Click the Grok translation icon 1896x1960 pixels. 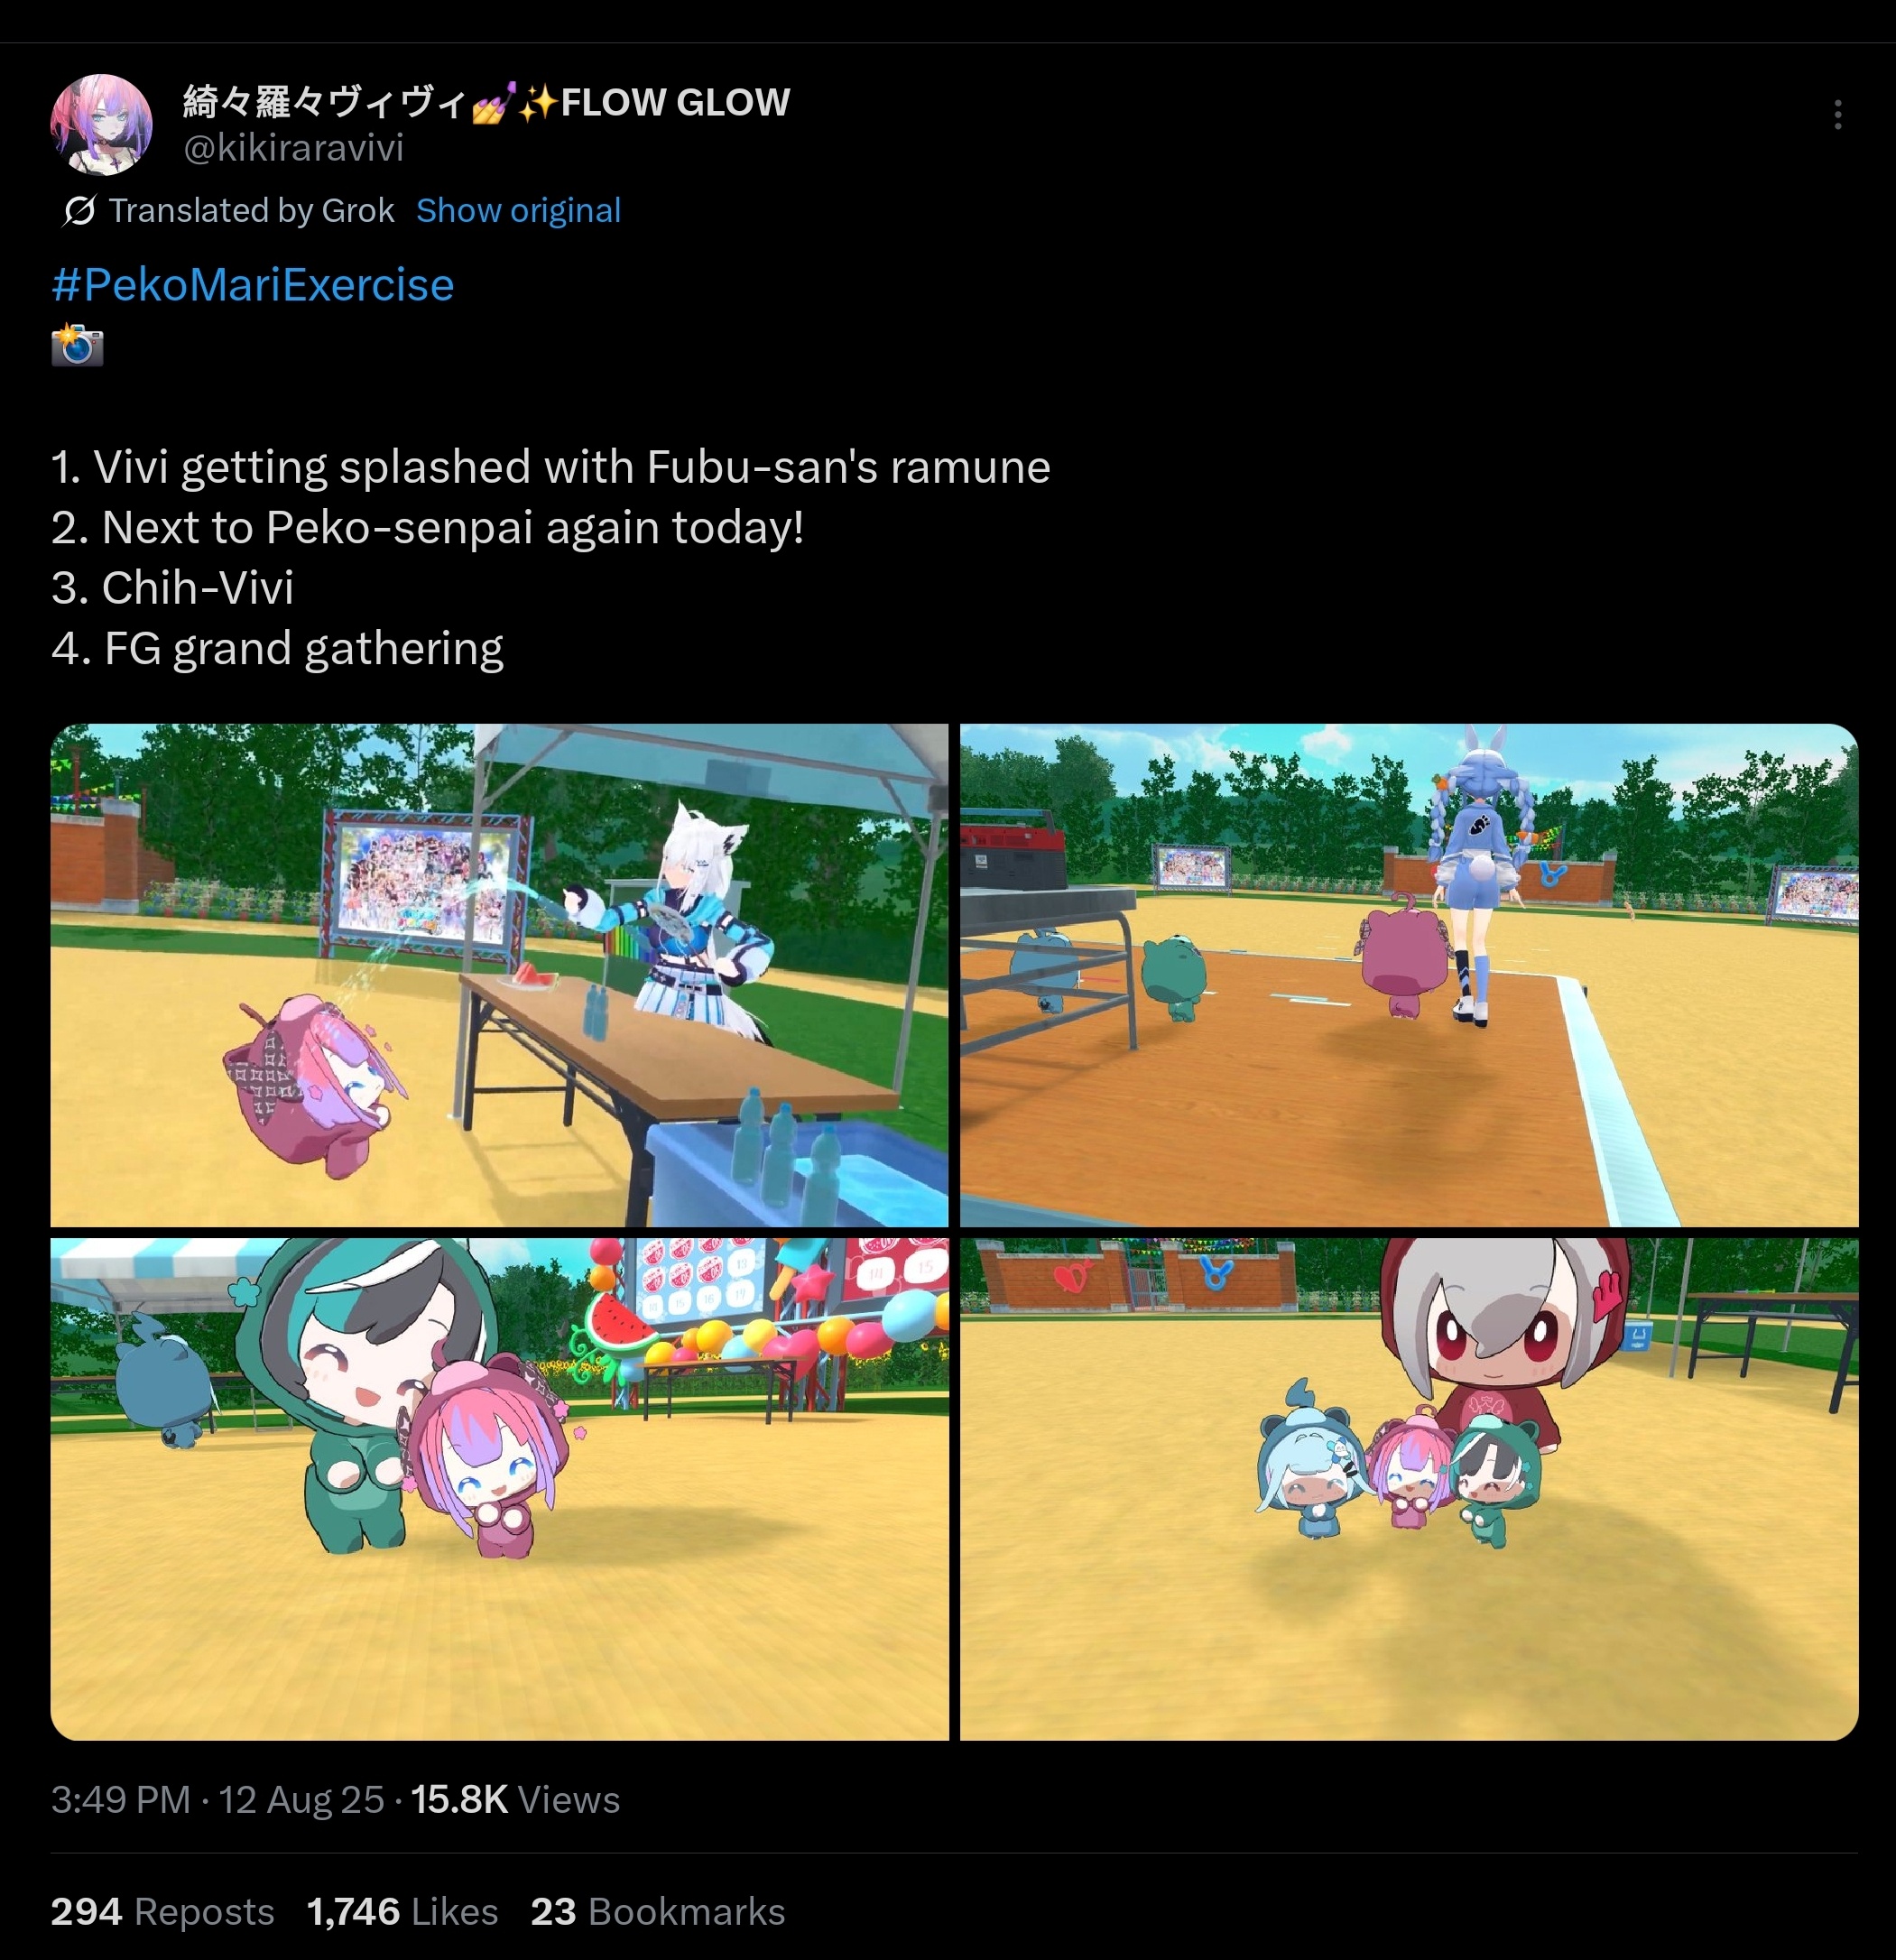click(x=79, y=211)
